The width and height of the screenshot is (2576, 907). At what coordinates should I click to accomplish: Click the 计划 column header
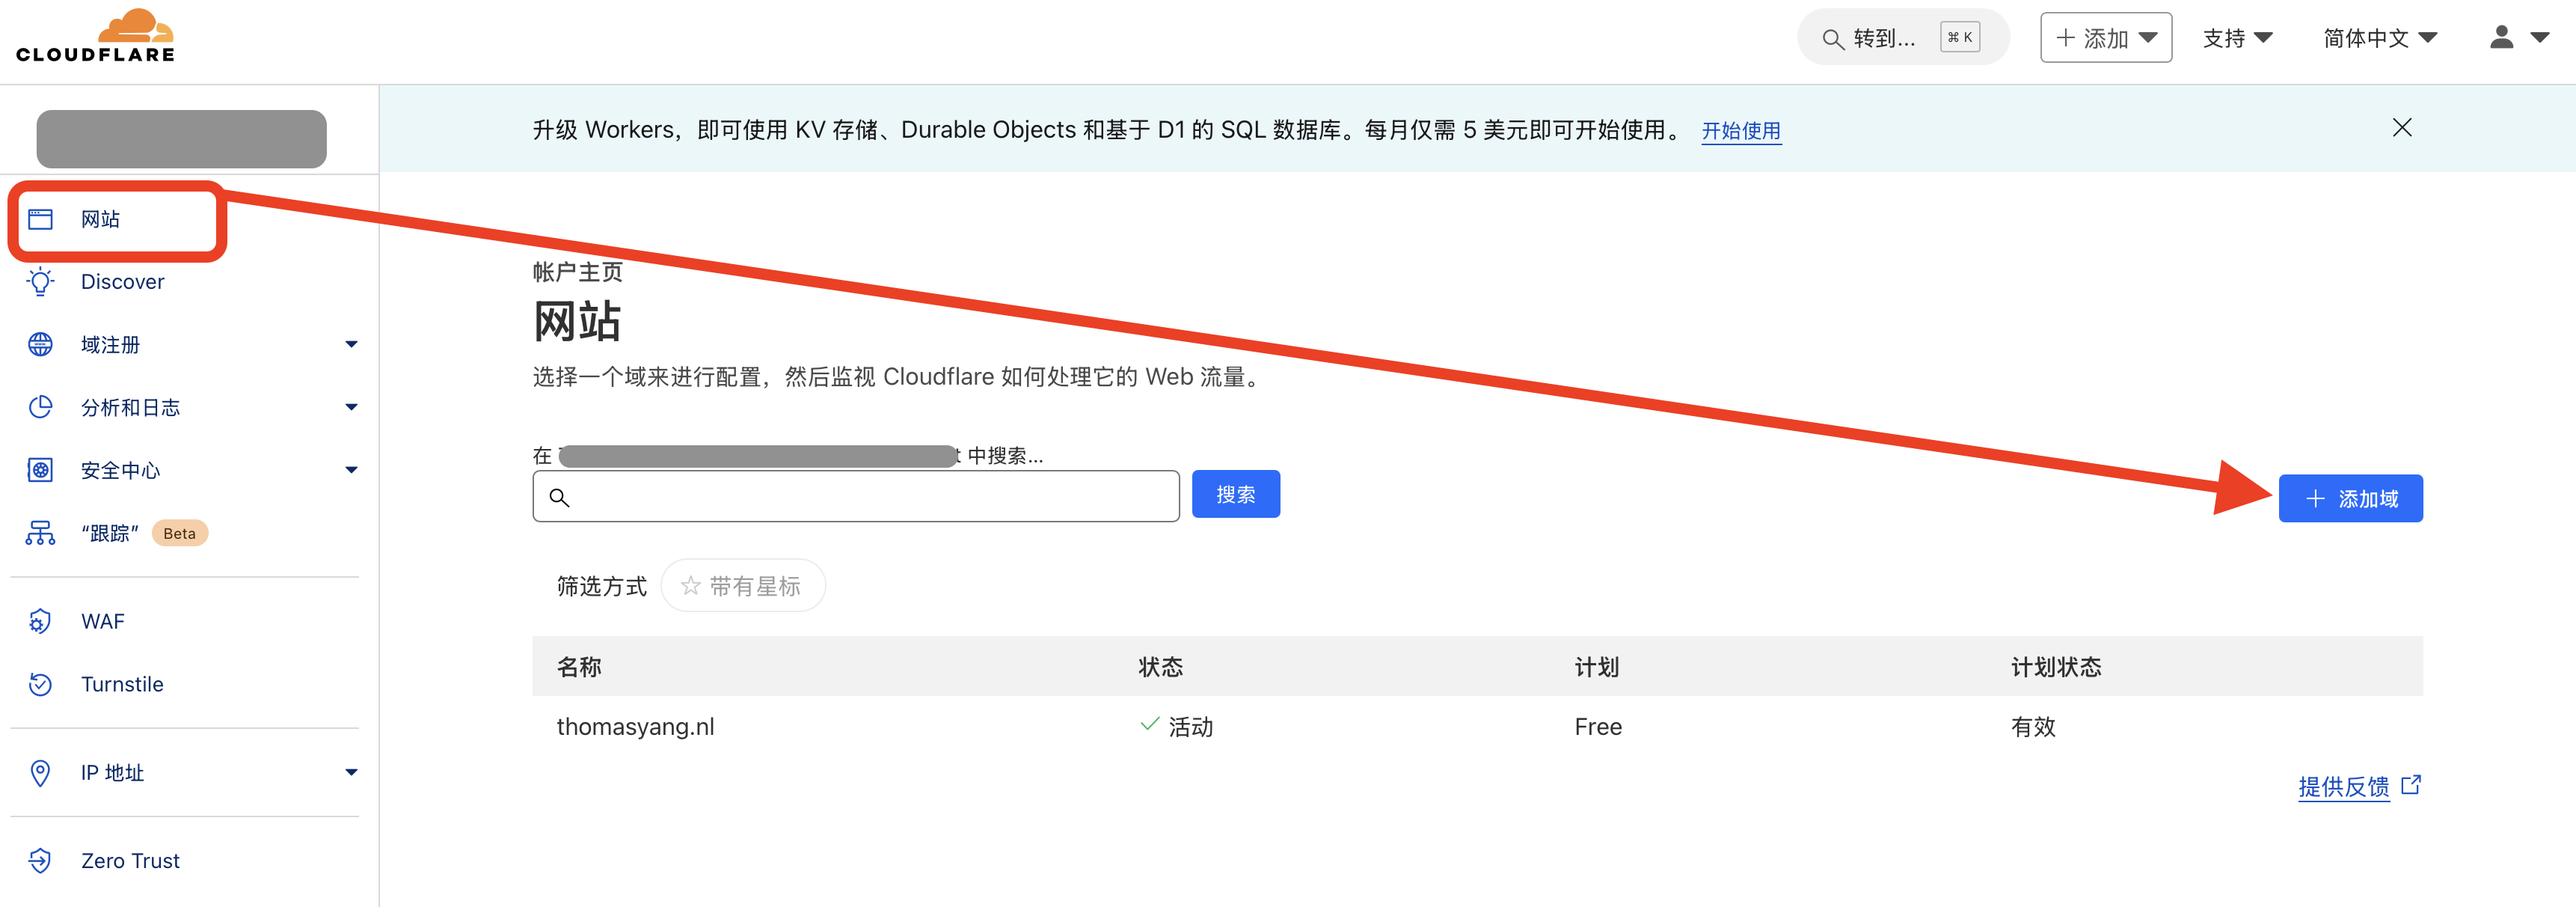click(x=1596, y=667)
